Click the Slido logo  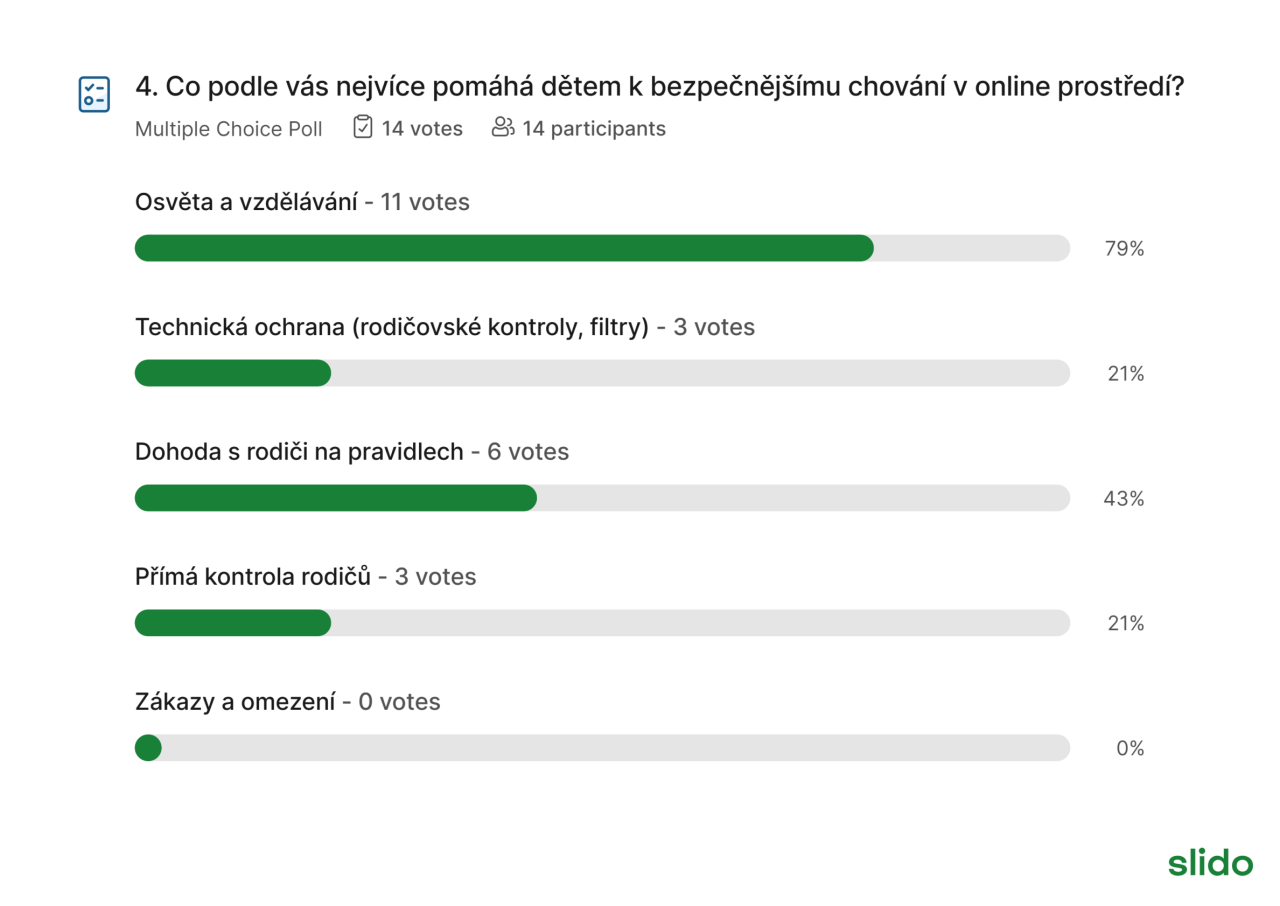point(1210,862)
